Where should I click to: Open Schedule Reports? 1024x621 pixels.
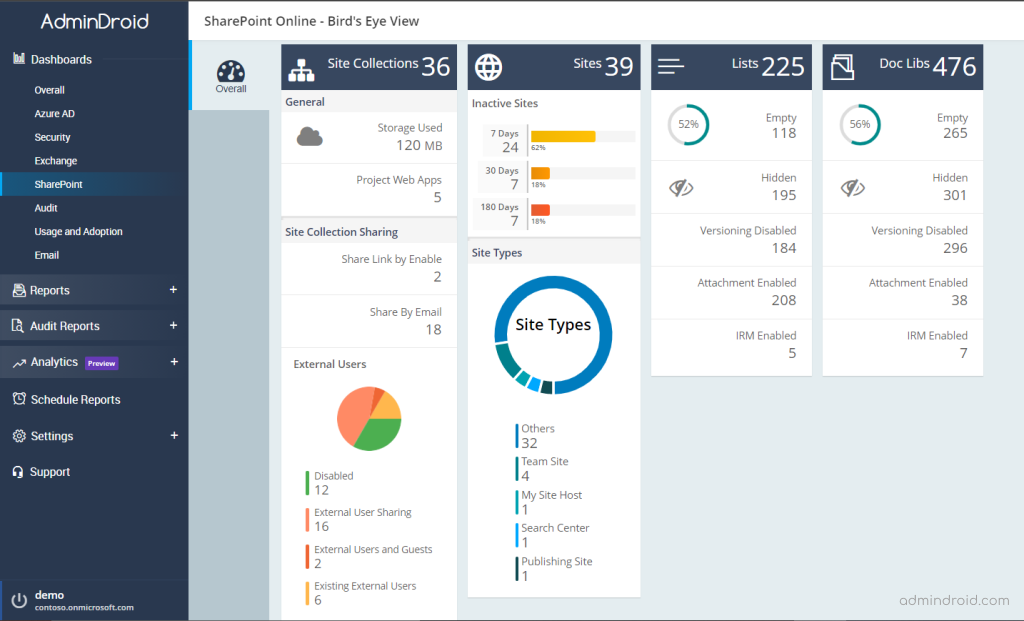[x=76, y=400]
